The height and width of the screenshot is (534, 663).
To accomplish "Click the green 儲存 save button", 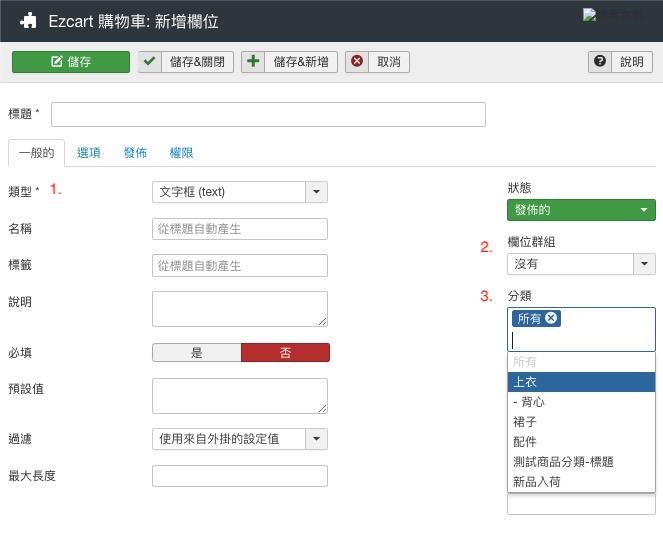I will point(71,62).
